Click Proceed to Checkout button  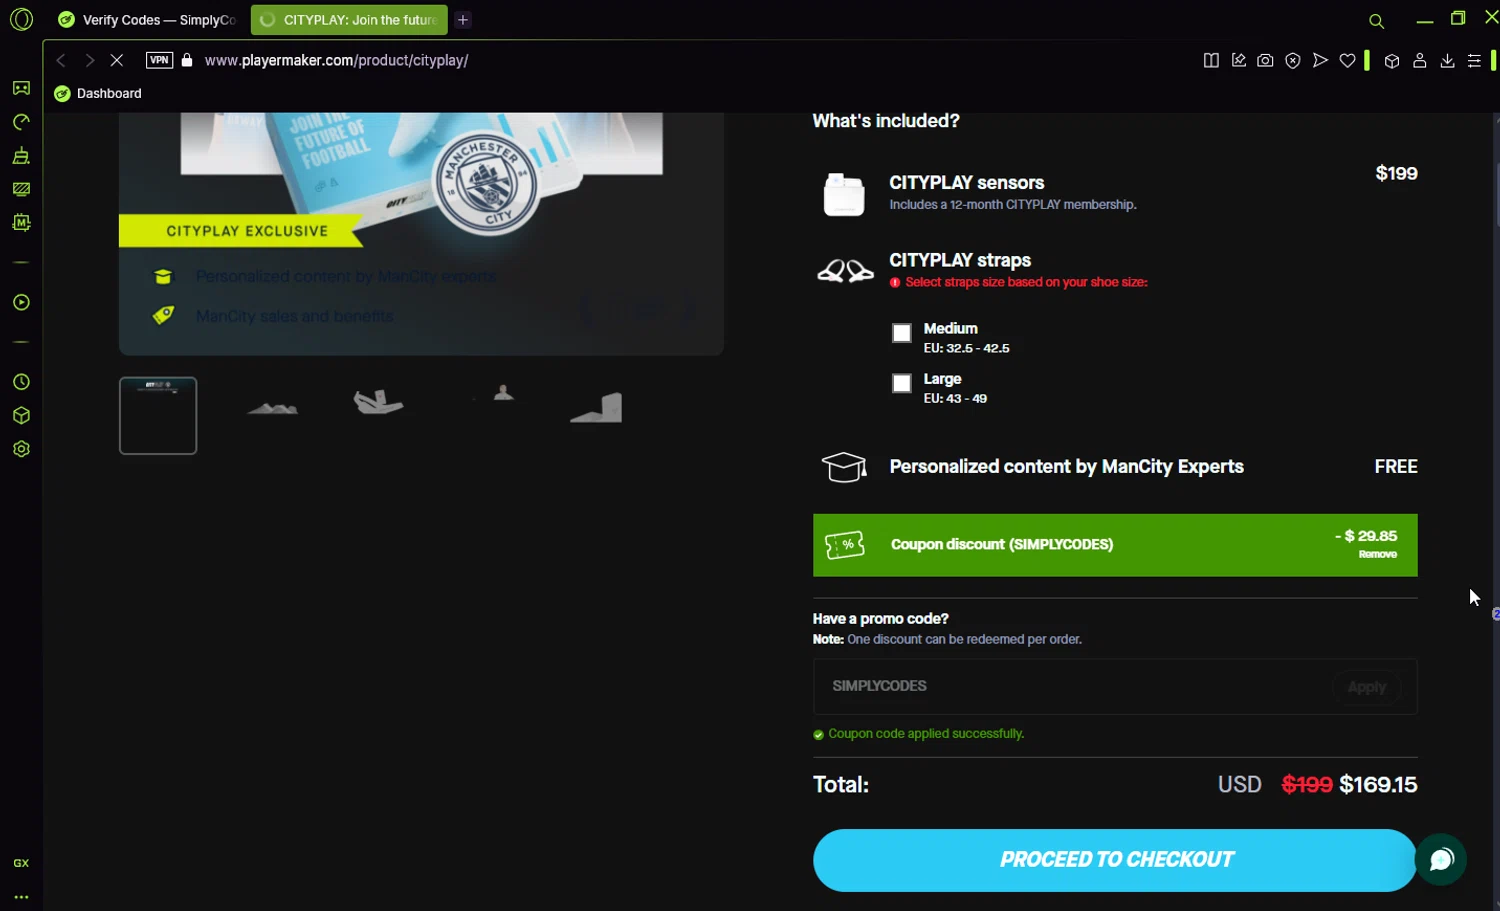[x=1115, y=860]
